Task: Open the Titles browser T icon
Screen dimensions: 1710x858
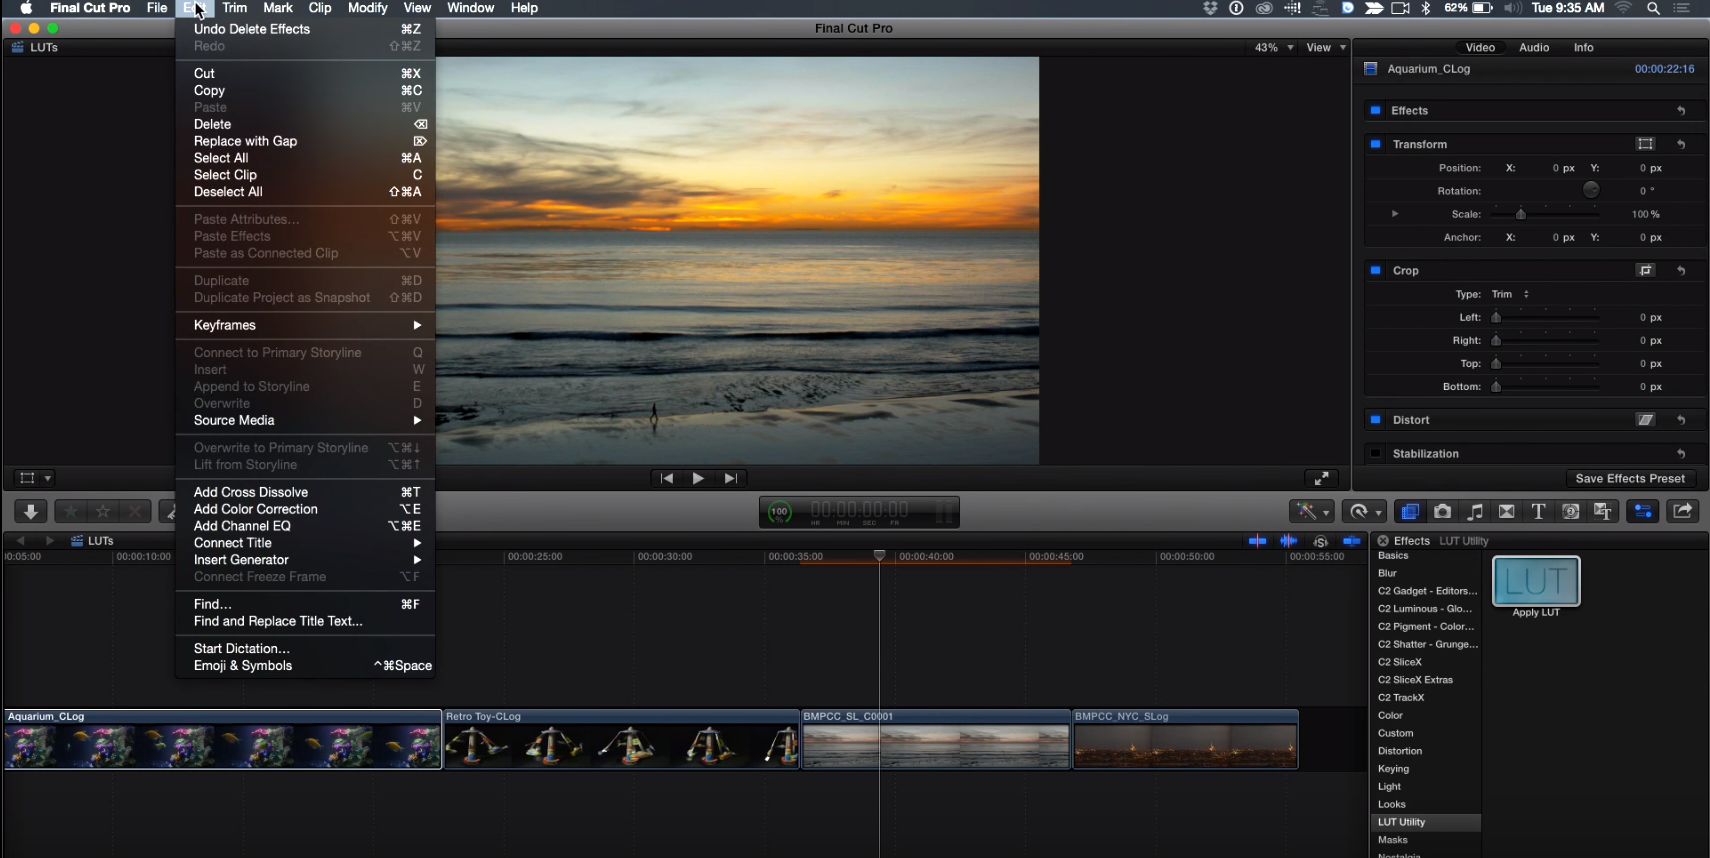Action: (x=1539, y=511)
